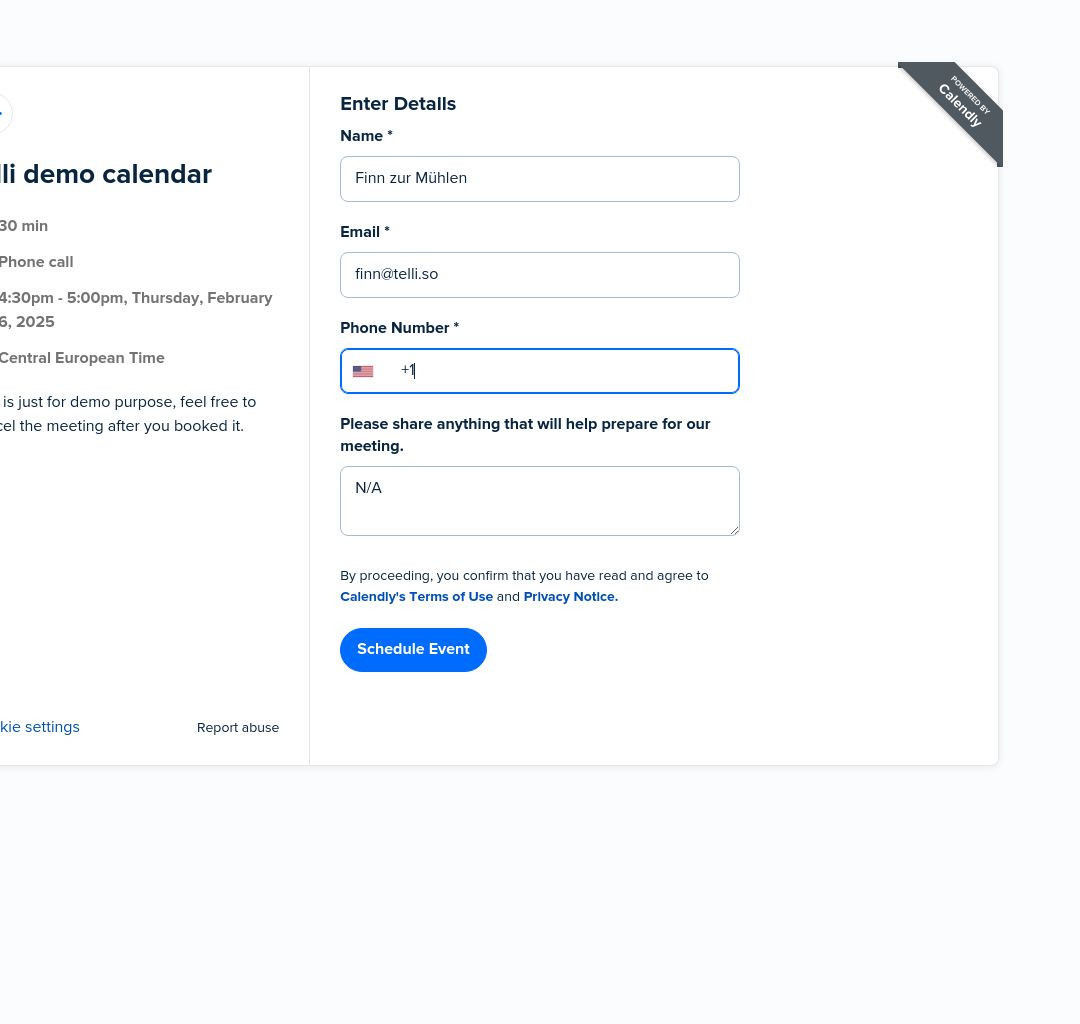This screenshot has width=1080, height=1024.
Task: Open Calendly's Terms of Use link
Action: tap(417, 596)
